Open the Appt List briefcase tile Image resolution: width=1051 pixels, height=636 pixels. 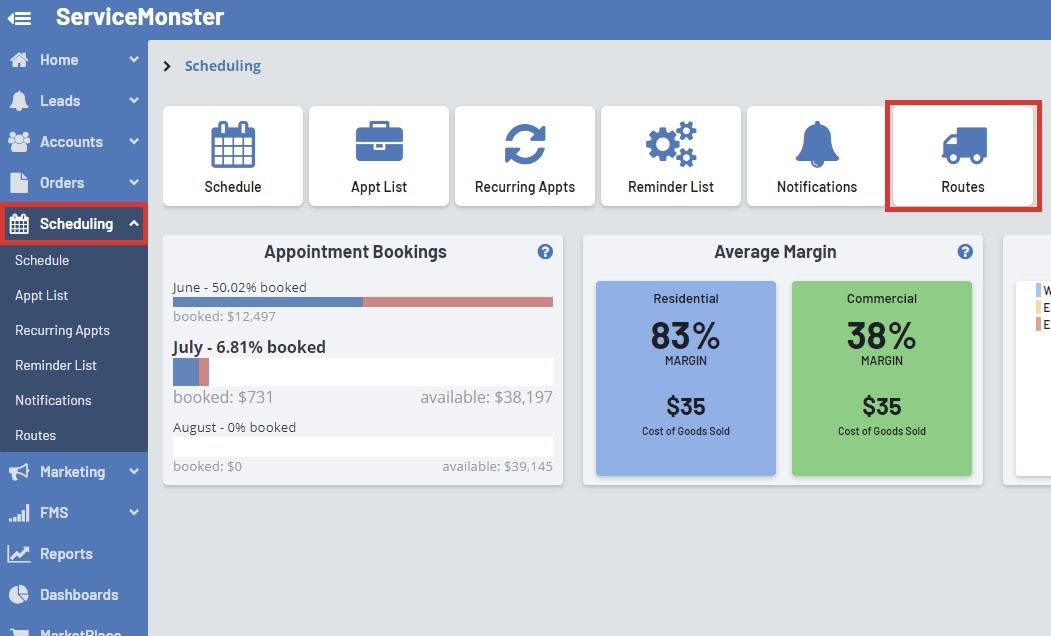point(379,156)
